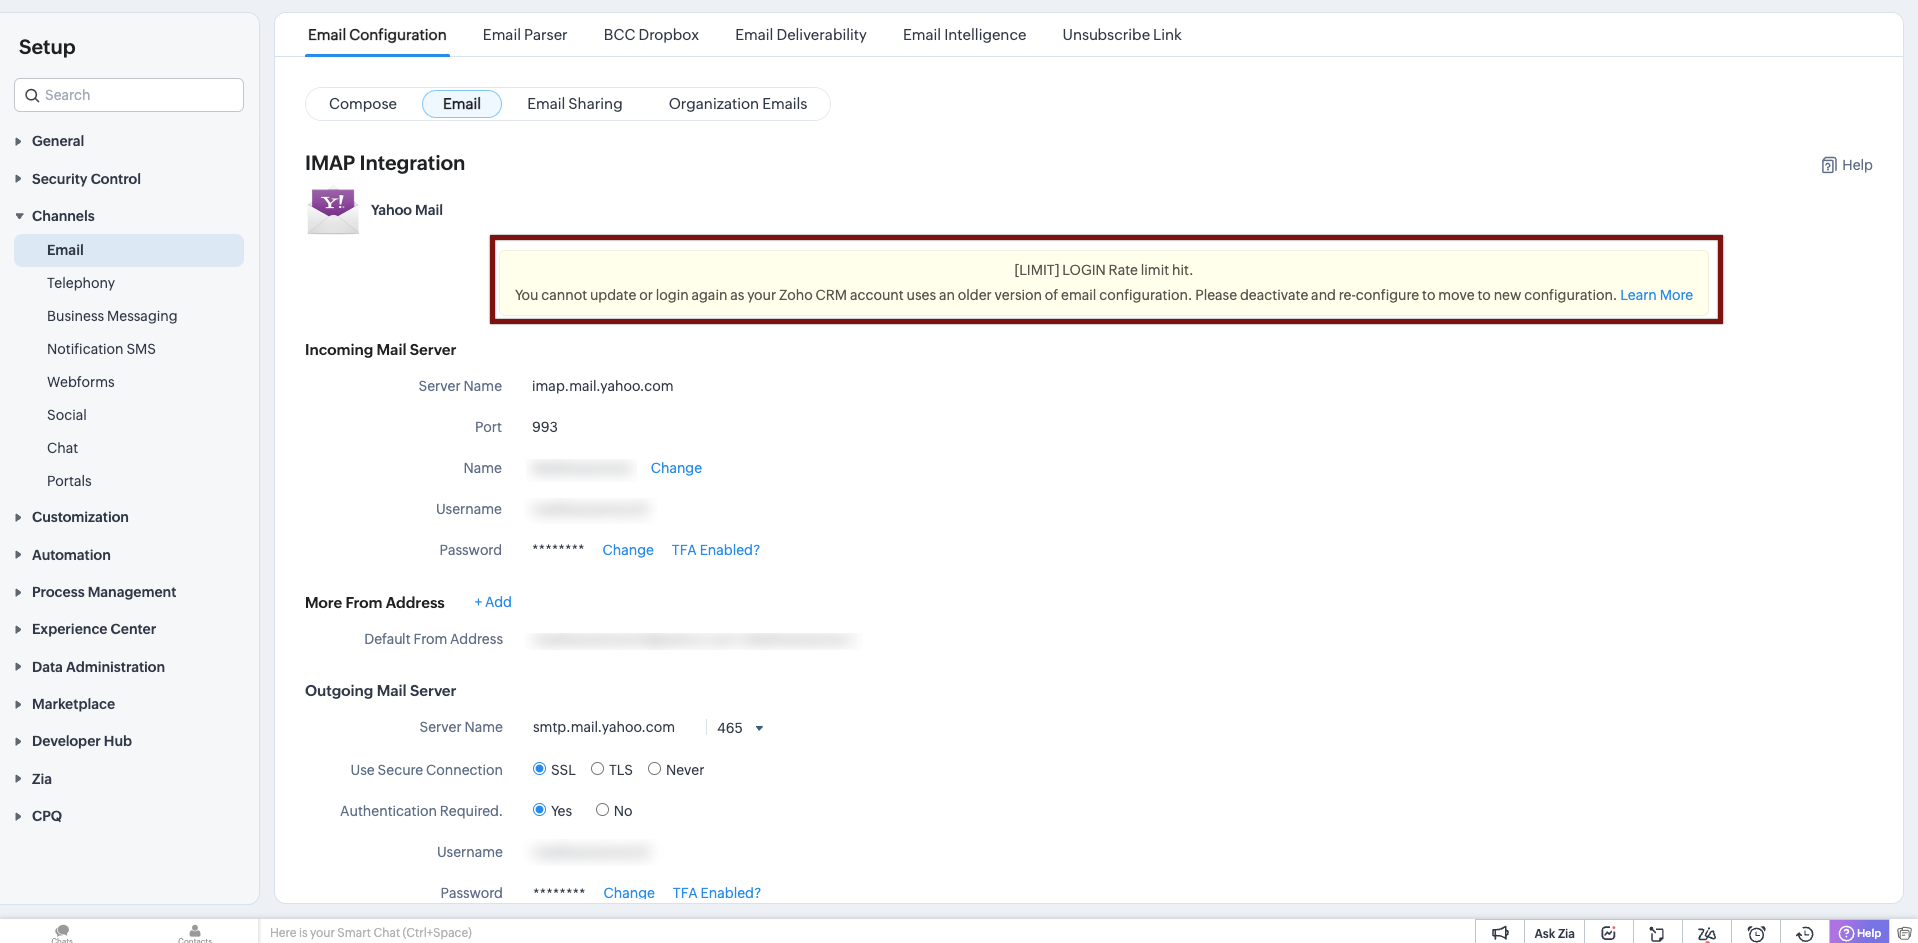
Task: Switch to the Email Parser tab
Action: click(525, 35)
